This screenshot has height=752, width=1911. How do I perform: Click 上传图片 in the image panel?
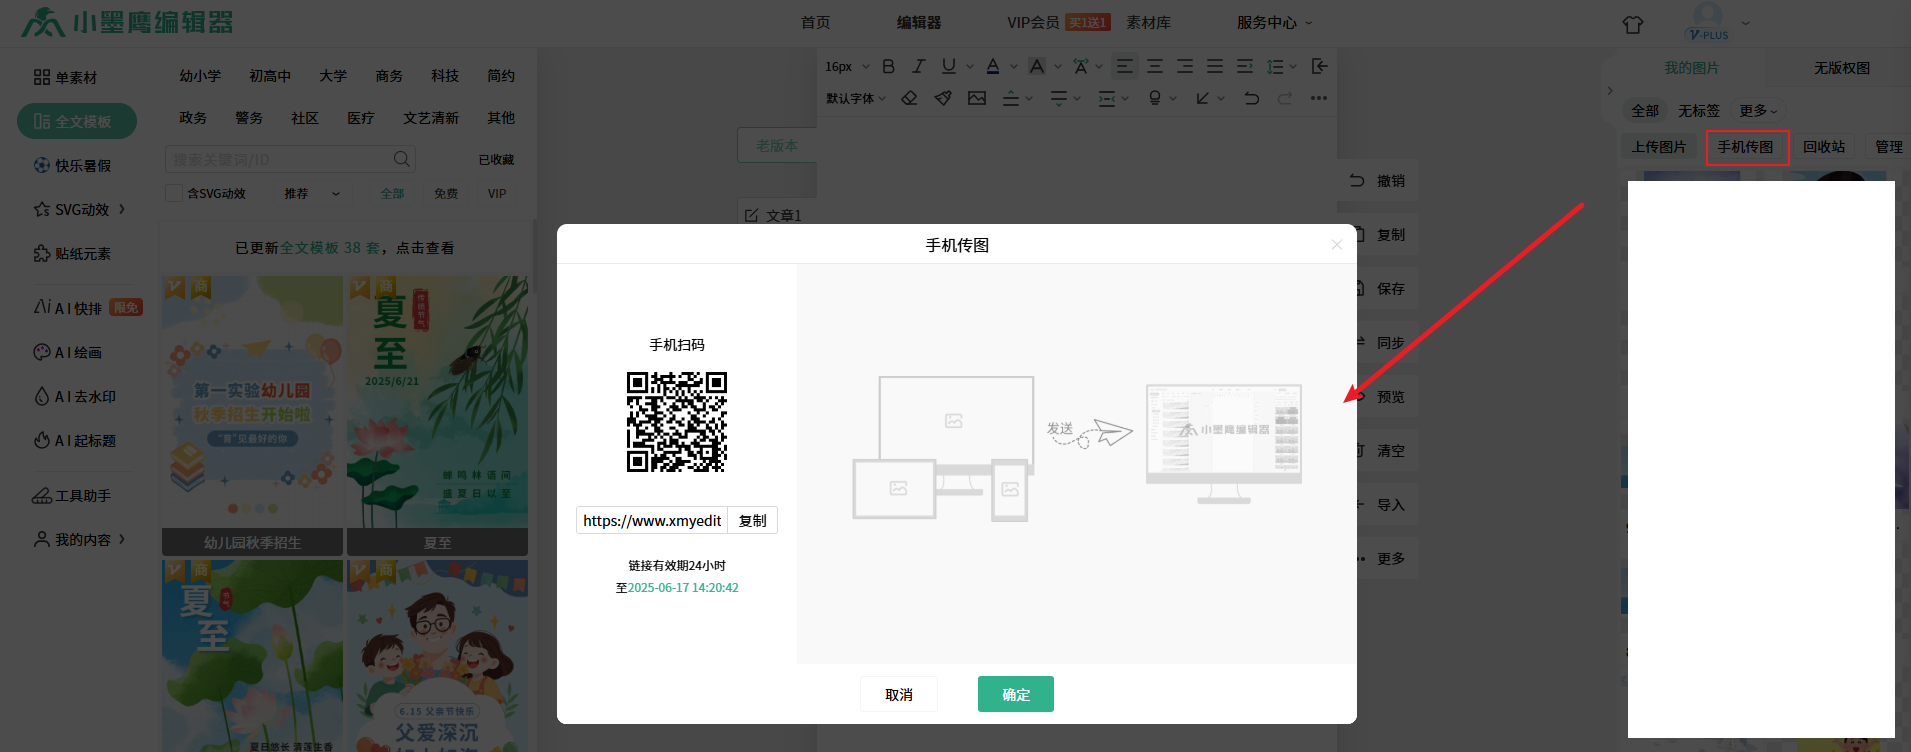coord(1659,147)
